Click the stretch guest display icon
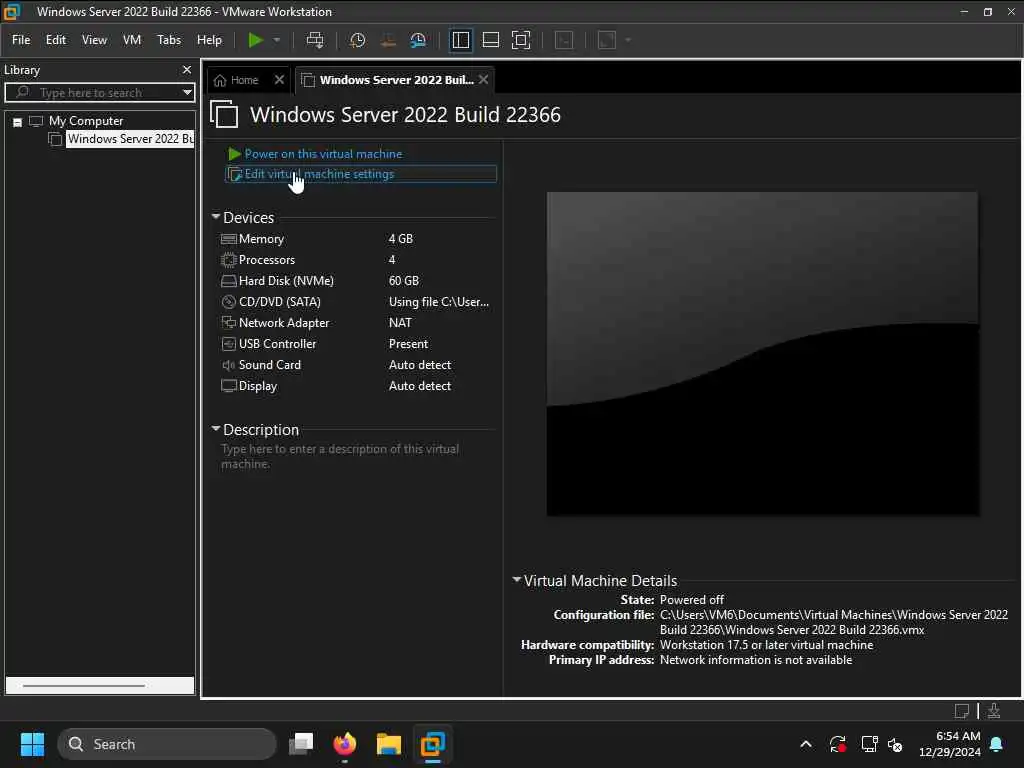This screenshot has width=1024, height=768. pos(607,40)
